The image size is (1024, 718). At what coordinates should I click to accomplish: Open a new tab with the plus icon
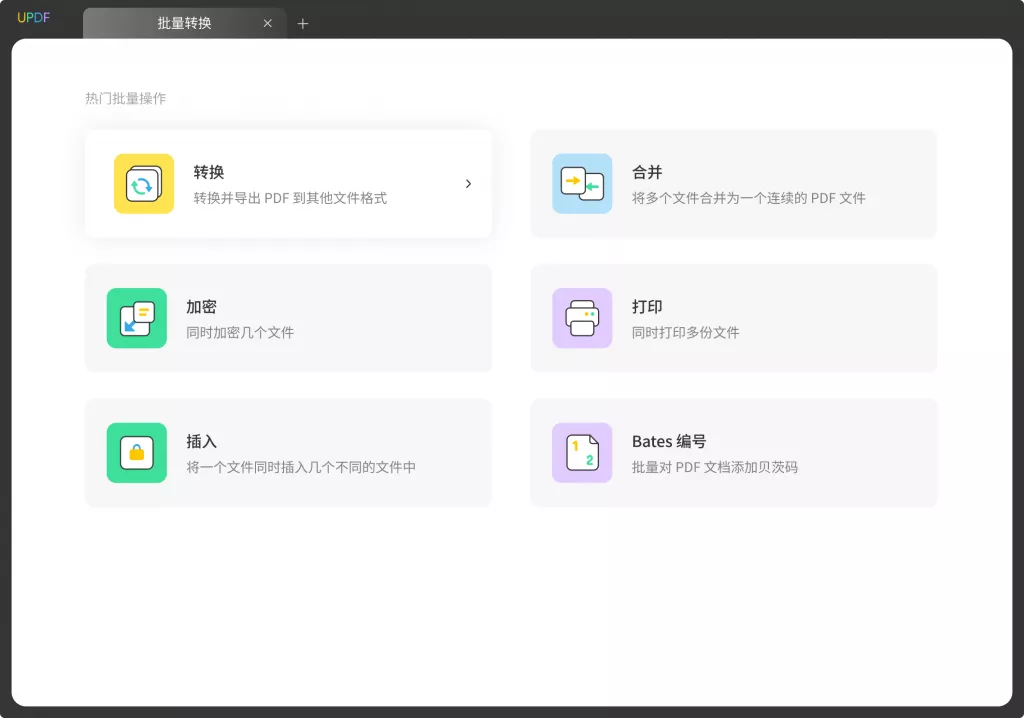point(303,24)
